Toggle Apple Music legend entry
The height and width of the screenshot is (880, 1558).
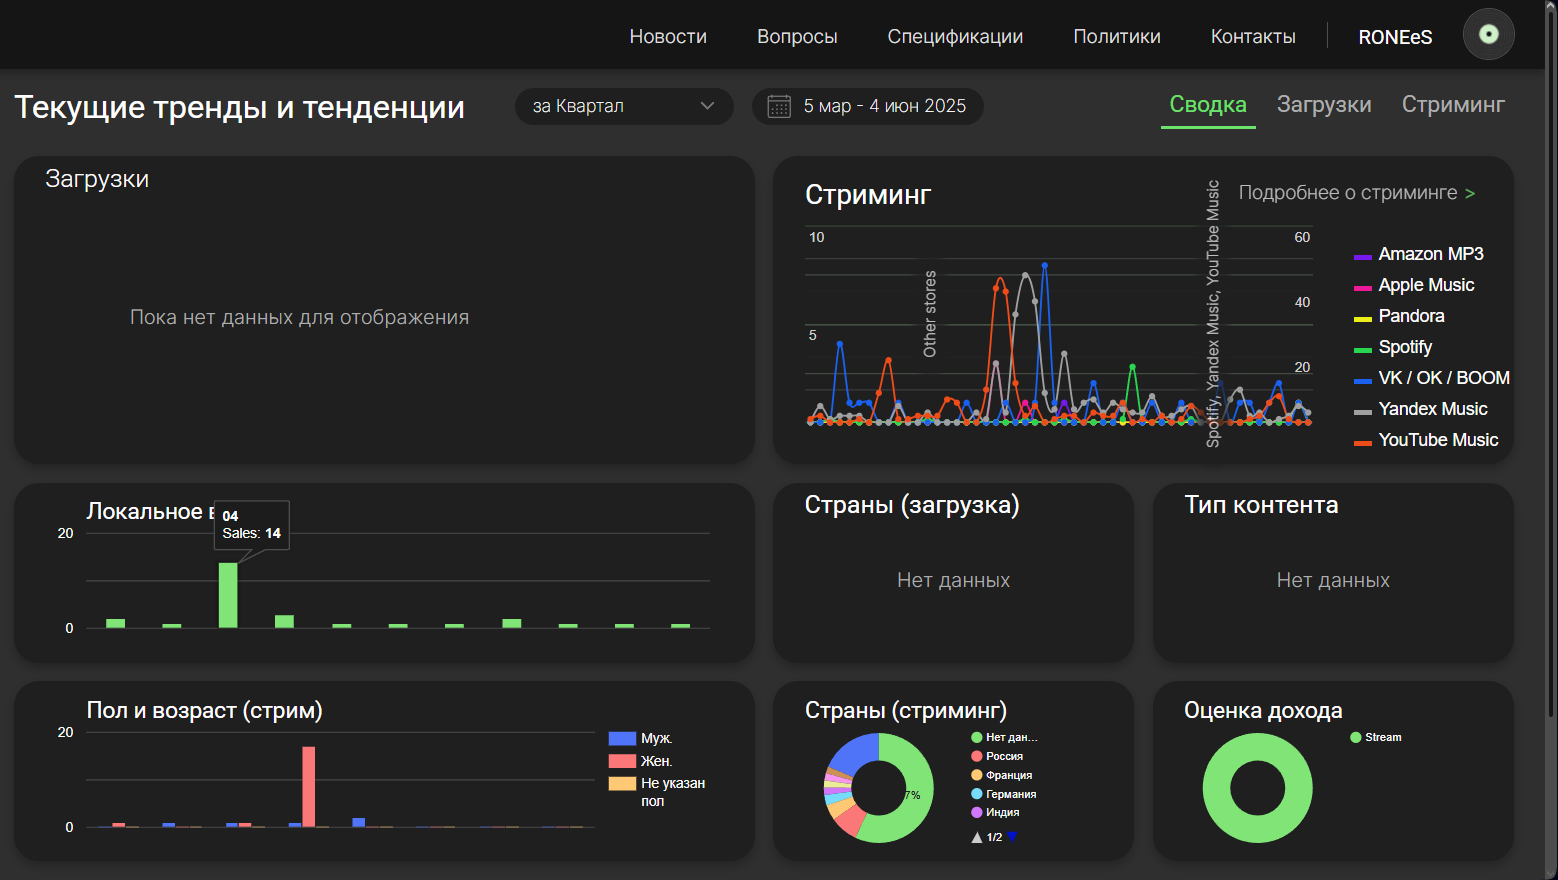(1414, 285)
